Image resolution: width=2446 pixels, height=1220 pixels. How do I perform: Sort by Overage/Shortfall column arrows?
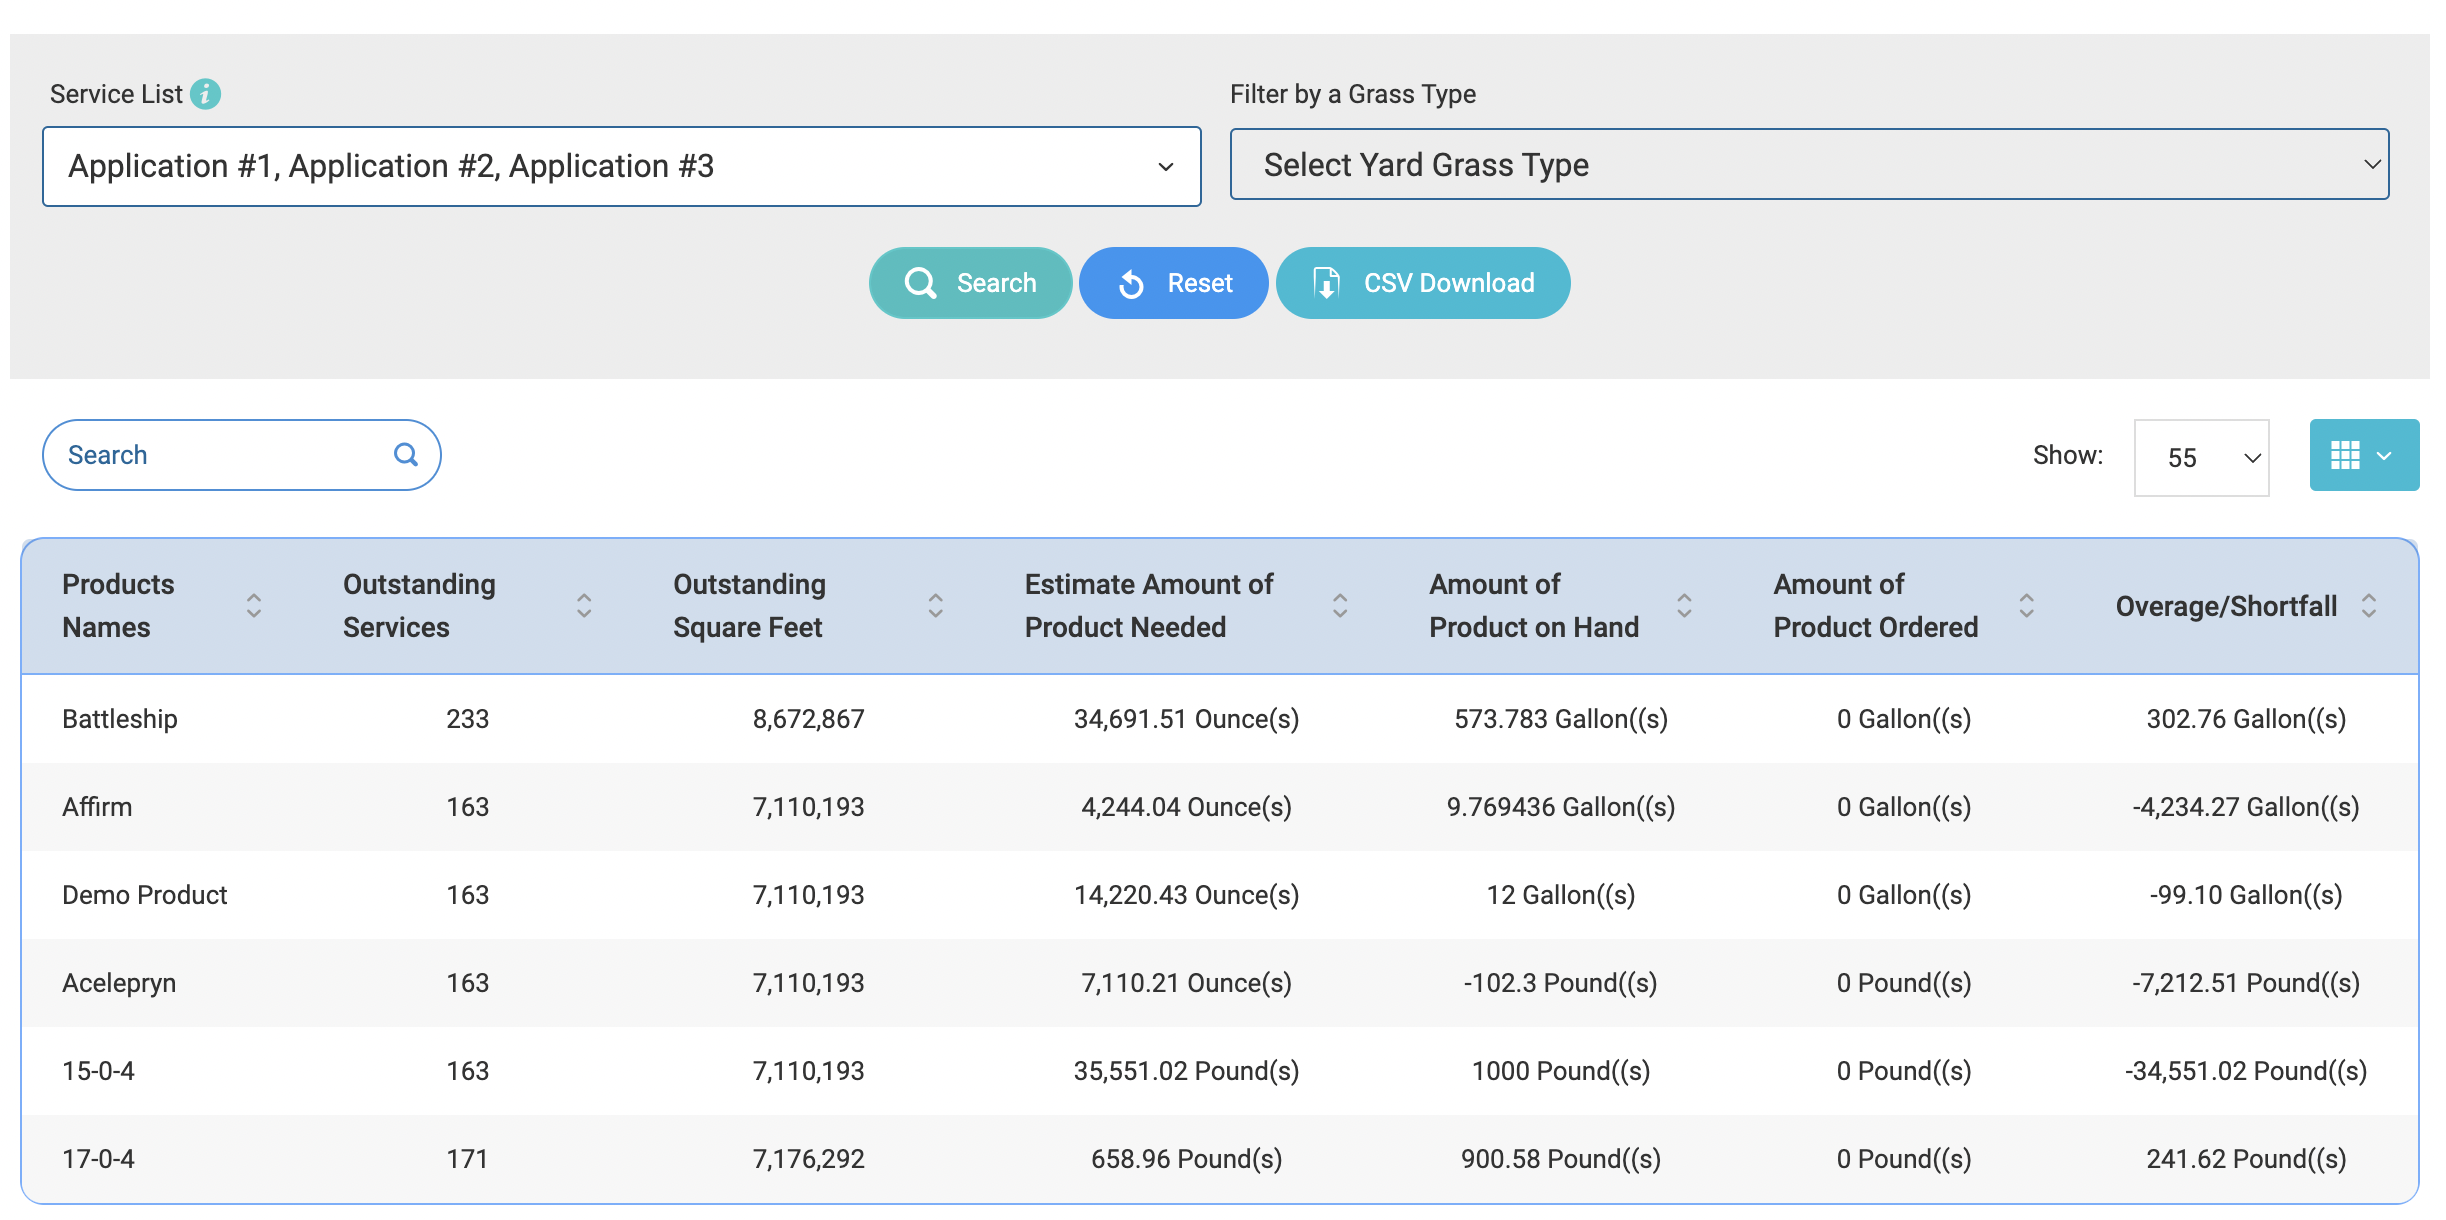tap(2368, 605)
